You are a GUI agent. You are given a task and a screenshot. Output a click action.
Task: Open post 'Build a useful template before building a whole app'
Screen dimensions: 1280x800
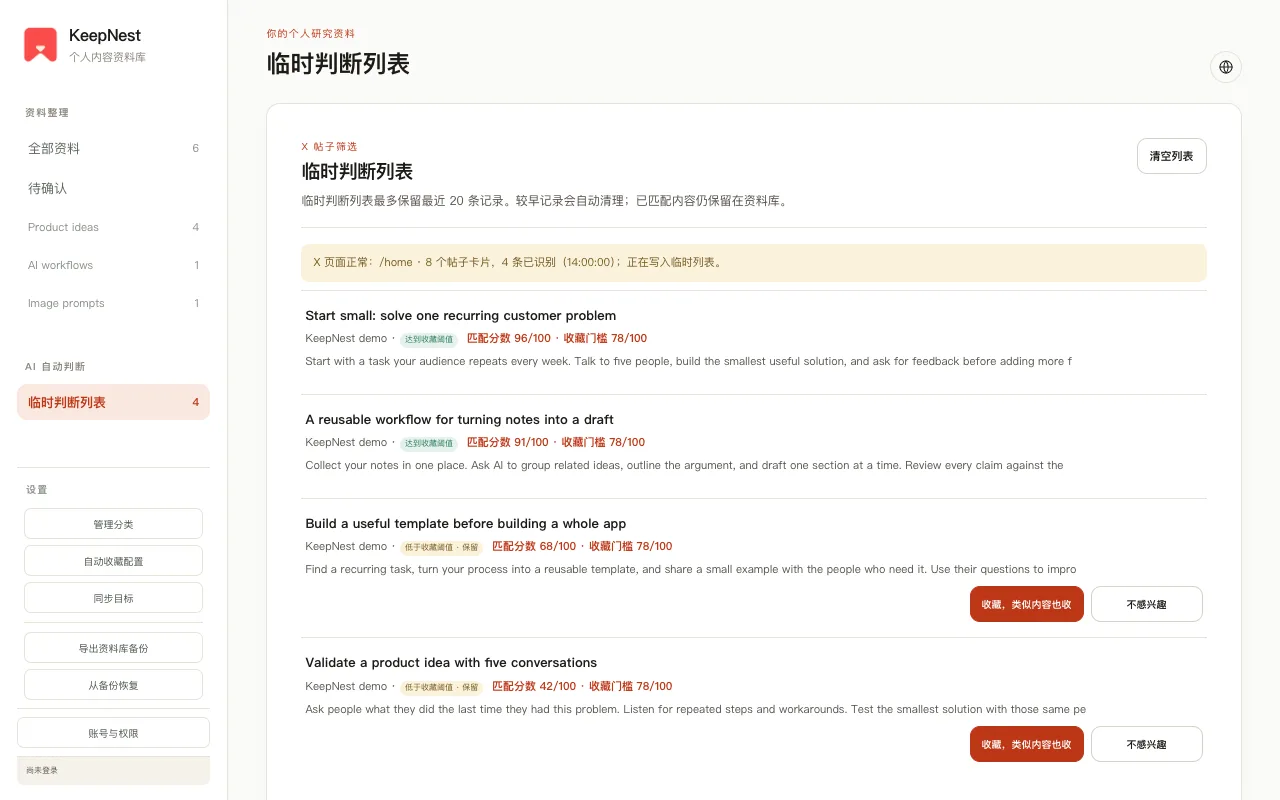pos(465,523)
